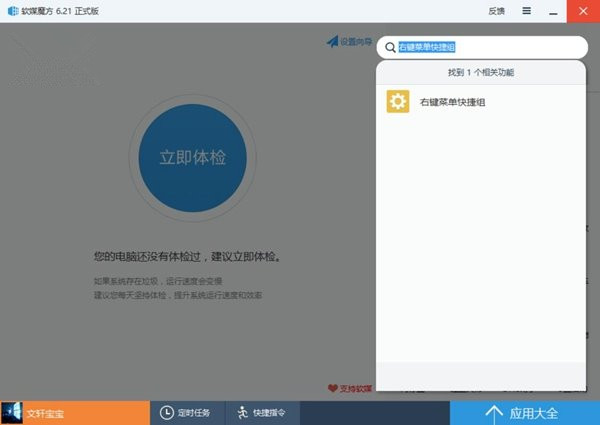Image resolution: width=600 pixels, height=425 pixels.
Task: Click the 立即体检 circular scan button
Action: tap(193, 157)
